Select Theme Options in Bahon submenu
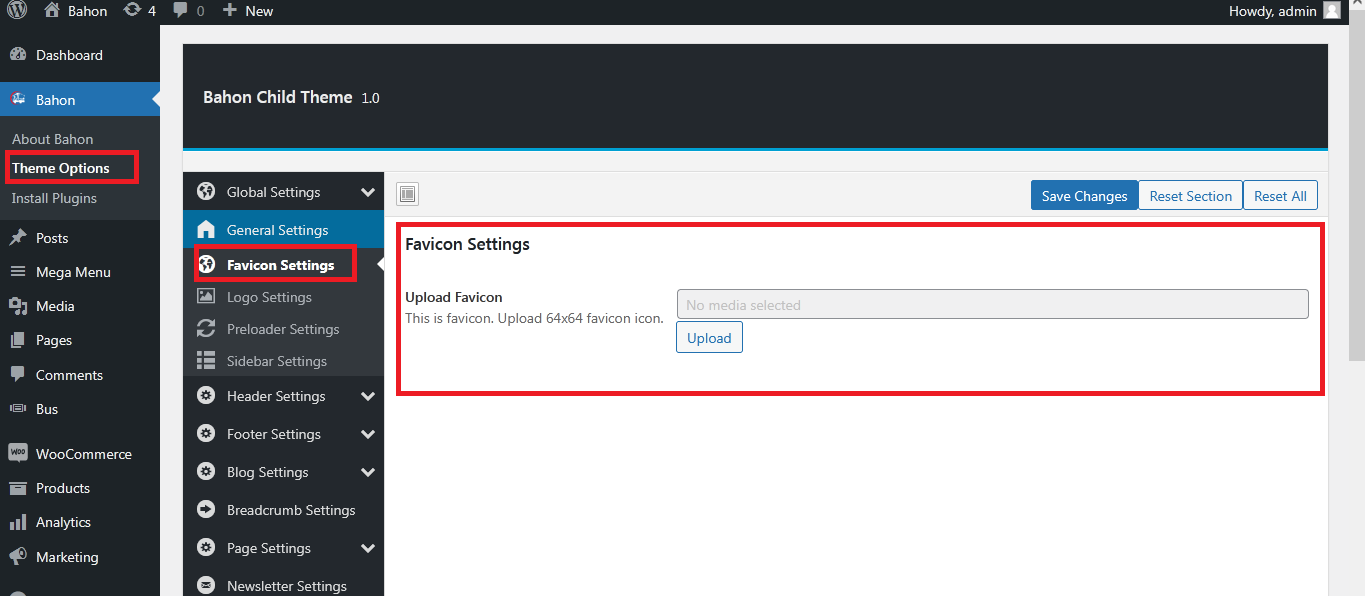This screenshot has height=596, width=1365. point(61,168)
